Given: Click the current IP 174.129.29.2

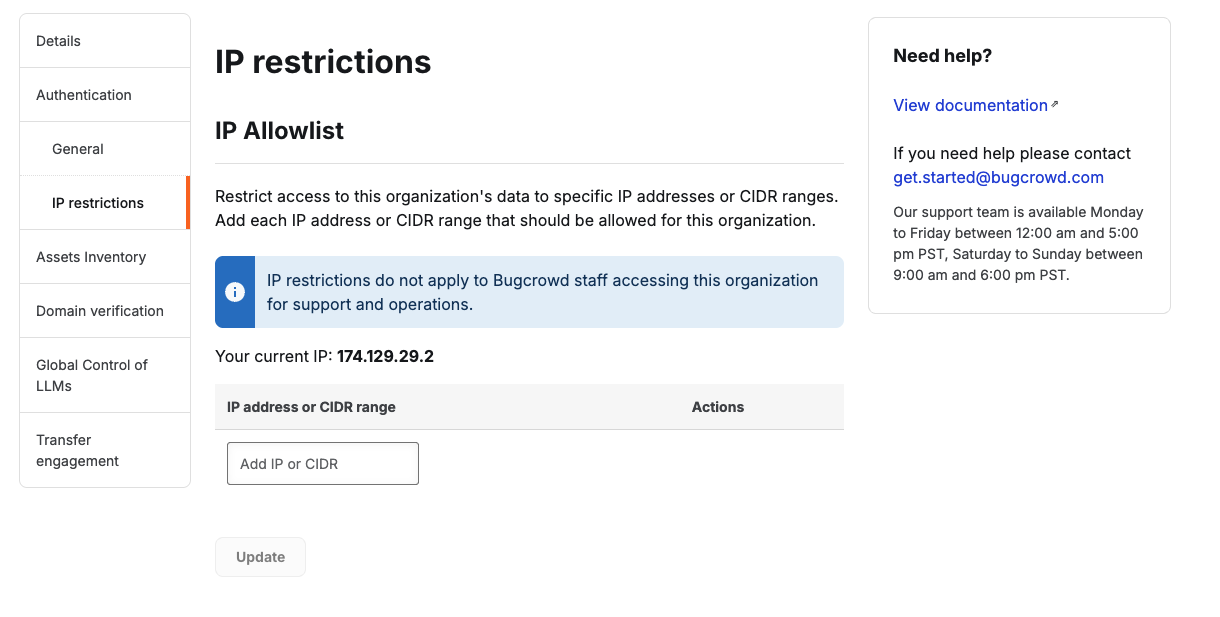Looking at the screenshot, I should tap(385, 356).
